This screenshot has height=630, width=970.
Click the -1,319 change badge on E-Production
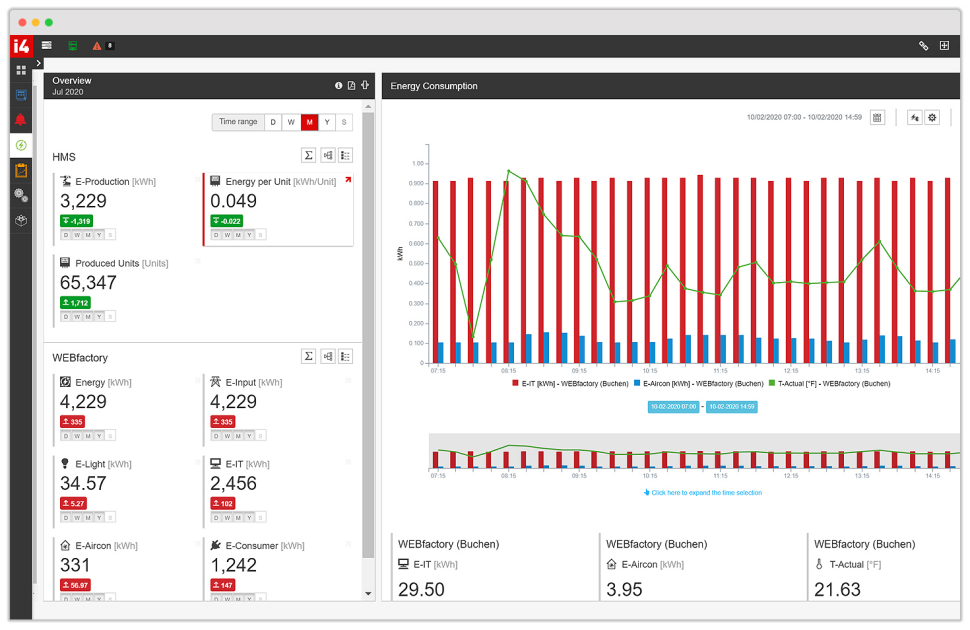[x=77, y=221]
